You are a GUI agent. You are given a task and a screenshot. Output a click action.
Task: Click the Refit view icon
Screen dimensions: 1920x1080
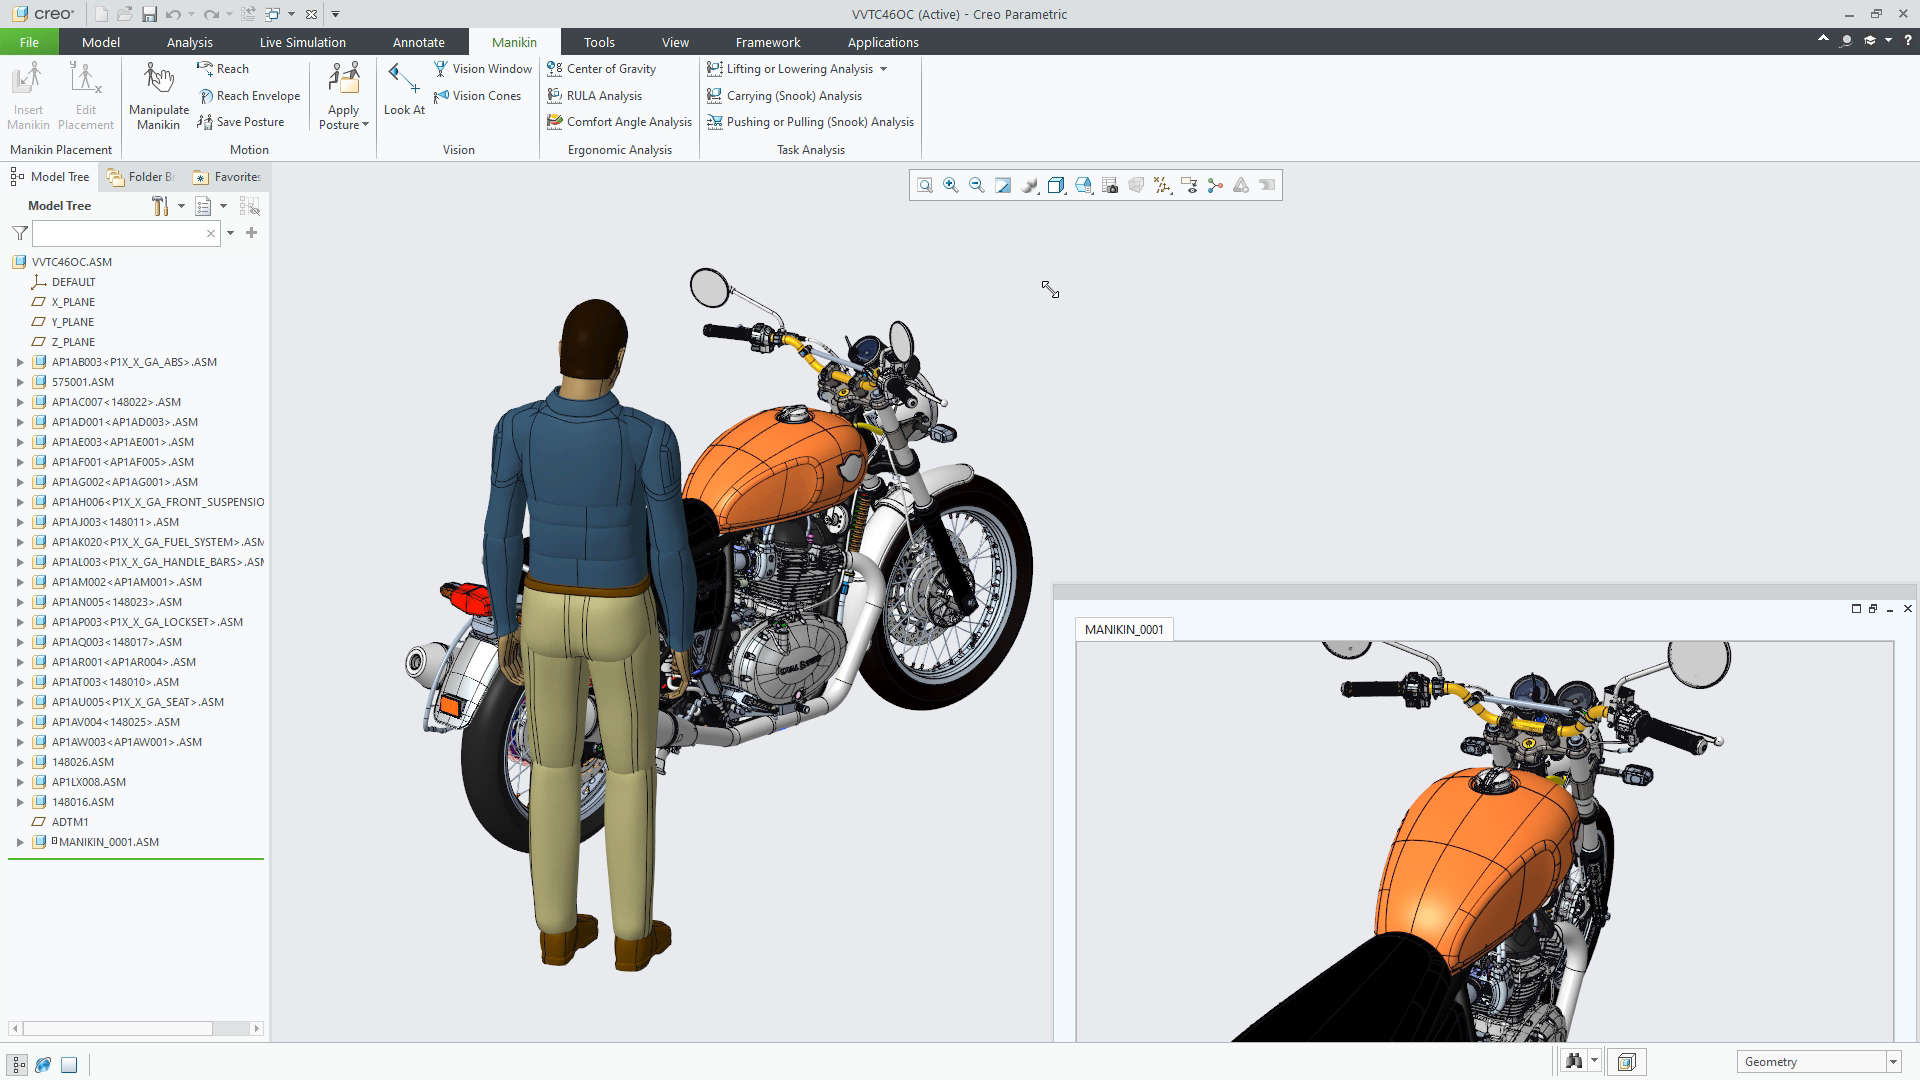pyautogui.click(x=925, y=185)
